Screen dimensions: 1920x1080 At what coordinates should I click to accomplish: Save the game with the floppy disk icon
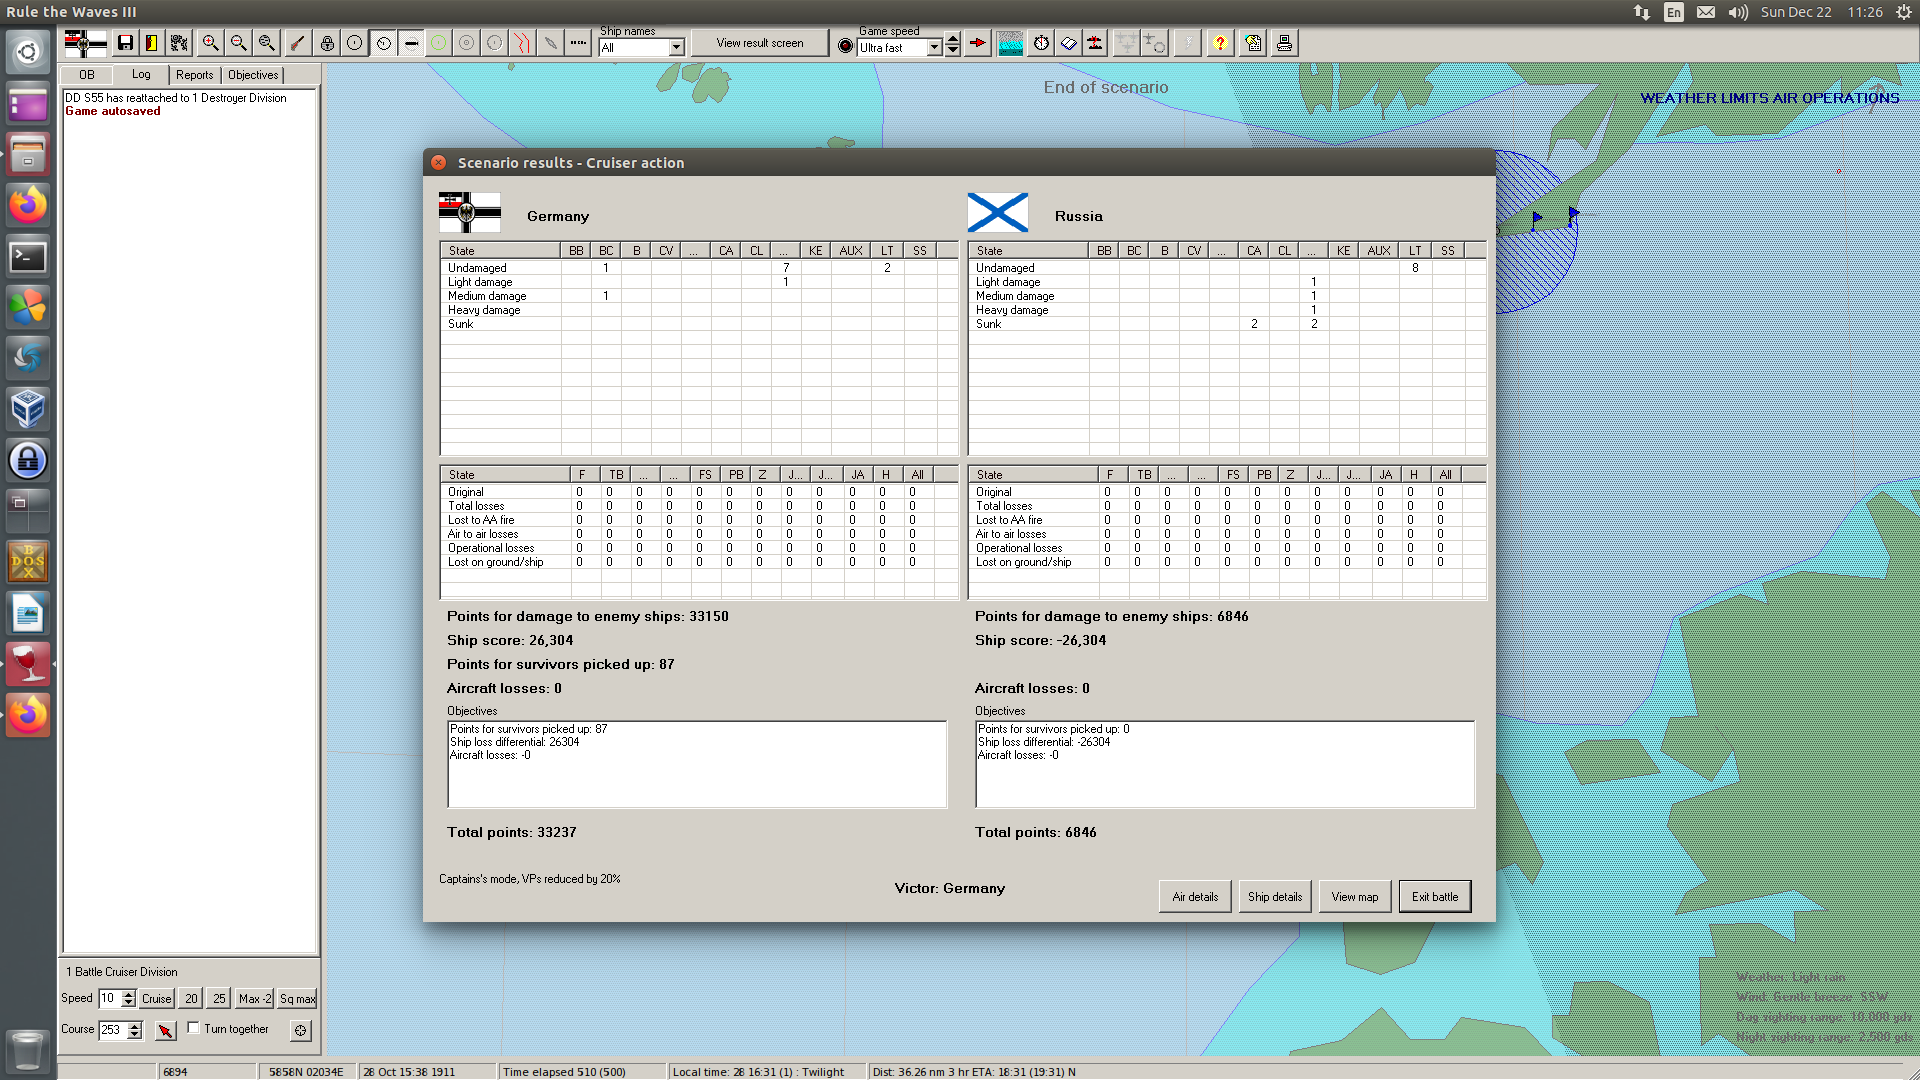click(x=125, y=43)
